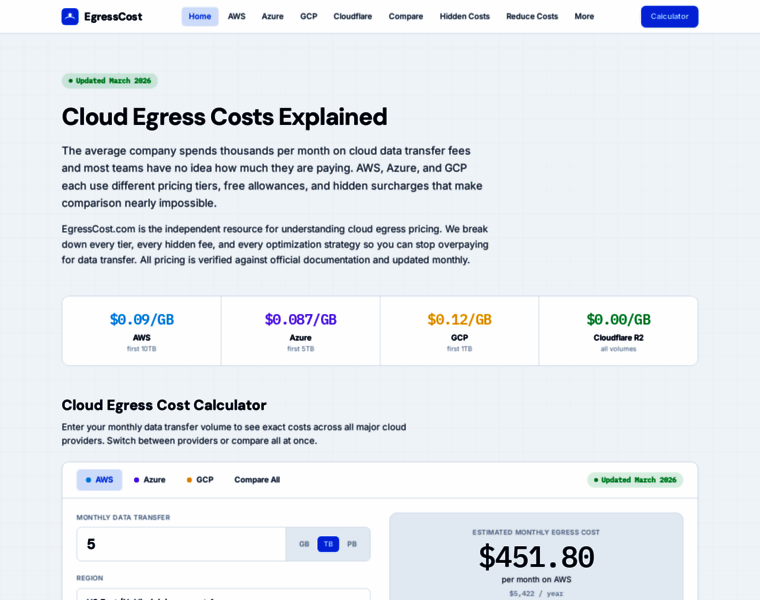The height and width of the screenshot is (600, 760).
Task: Switch calculator to Compare All tab
Action: 257,480
